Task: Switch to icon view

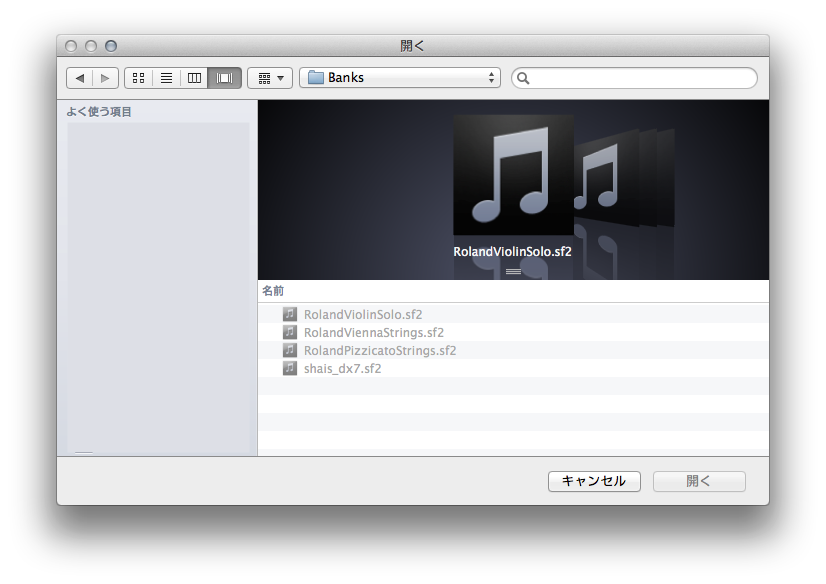Action: pos(139,78)
